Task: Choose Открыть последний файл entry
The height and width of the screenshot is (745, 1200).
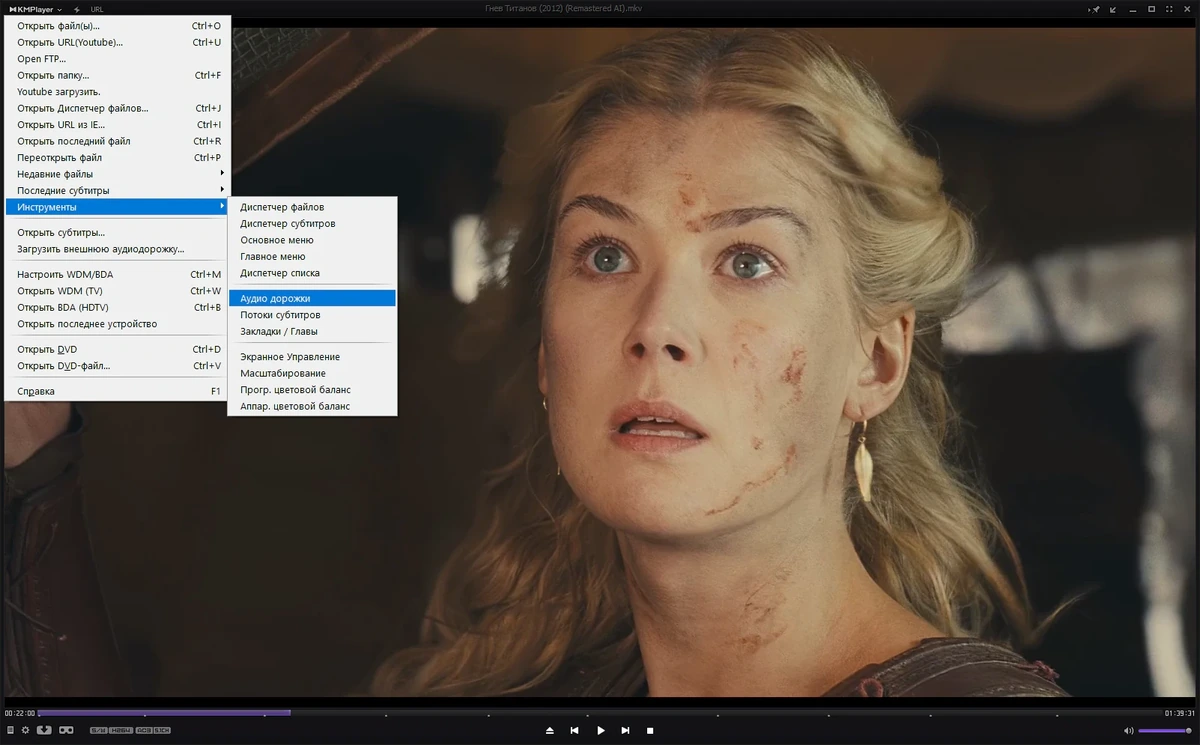Action: point(118,141)
